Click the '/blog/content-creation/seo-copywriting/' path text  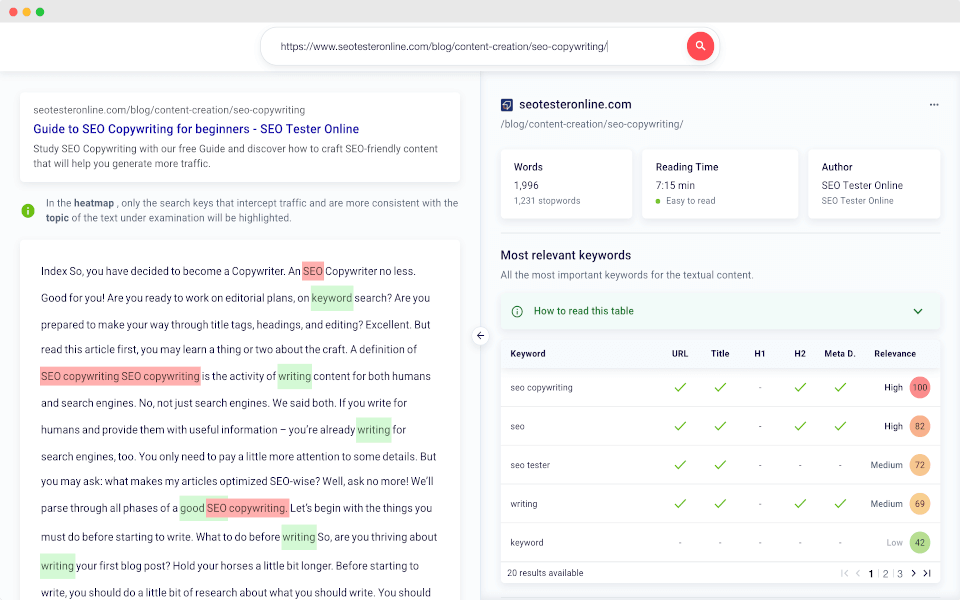click(592, 124)
